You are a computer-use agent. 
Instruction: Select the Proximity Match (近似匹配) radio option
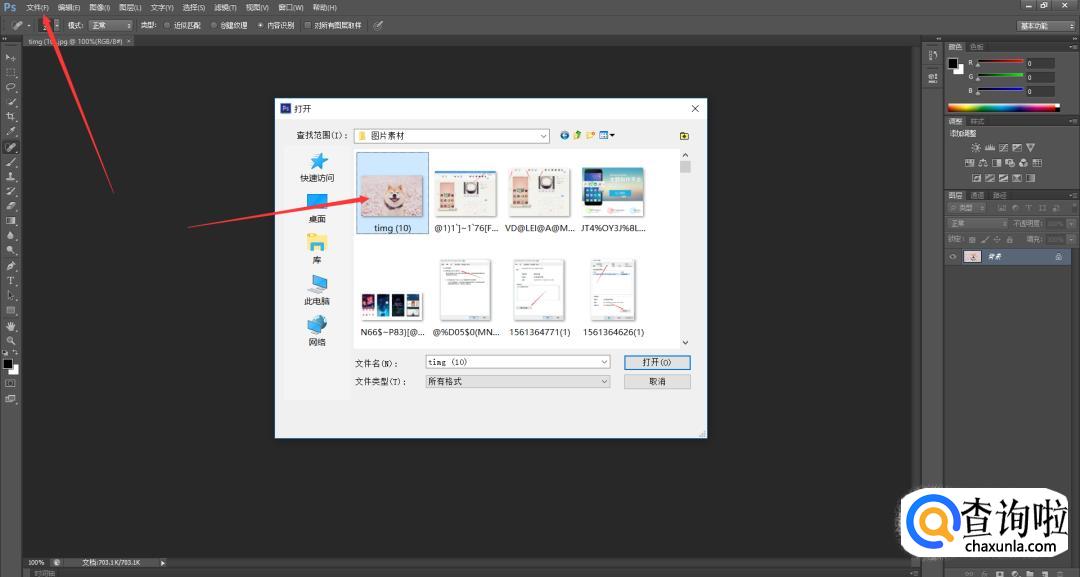(167, 25)
